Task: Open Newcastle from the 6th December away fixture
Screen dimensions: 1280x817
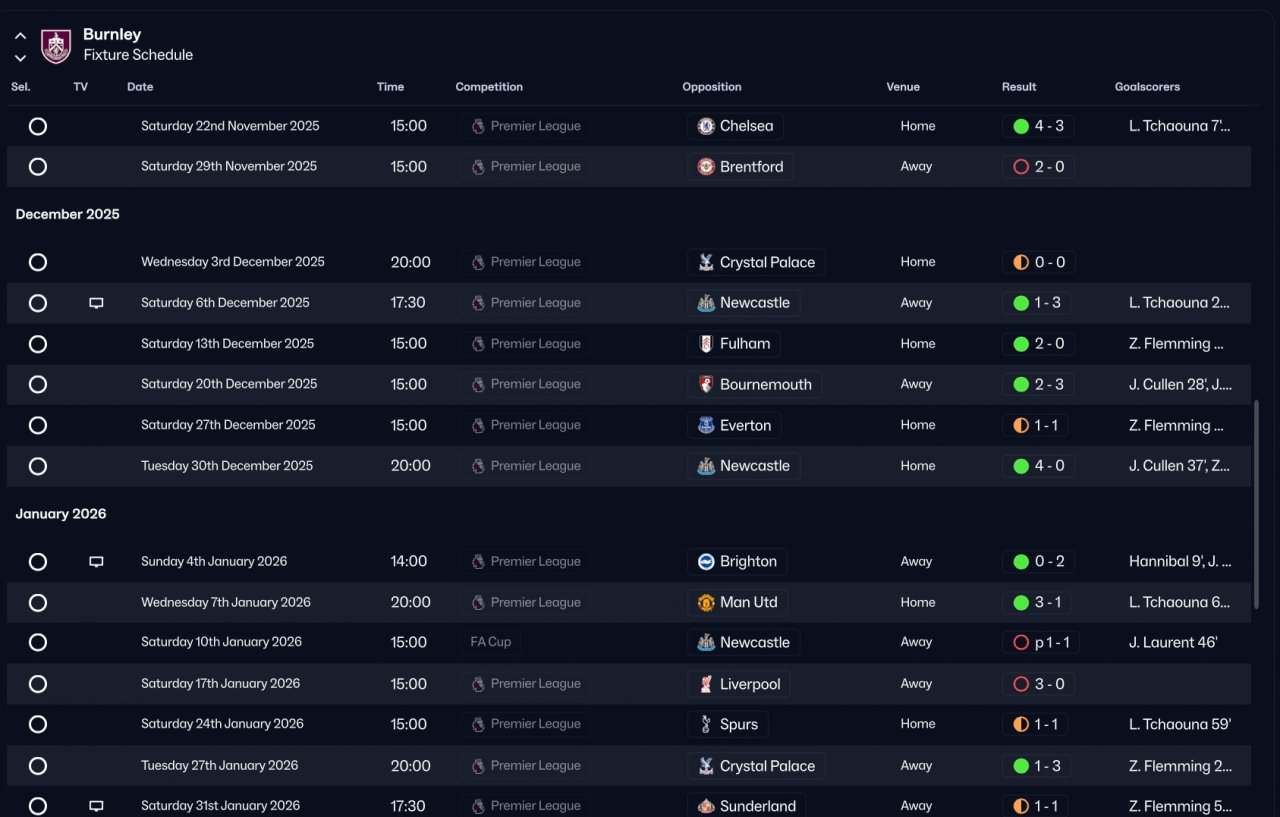Action: (x=744, y=303)
